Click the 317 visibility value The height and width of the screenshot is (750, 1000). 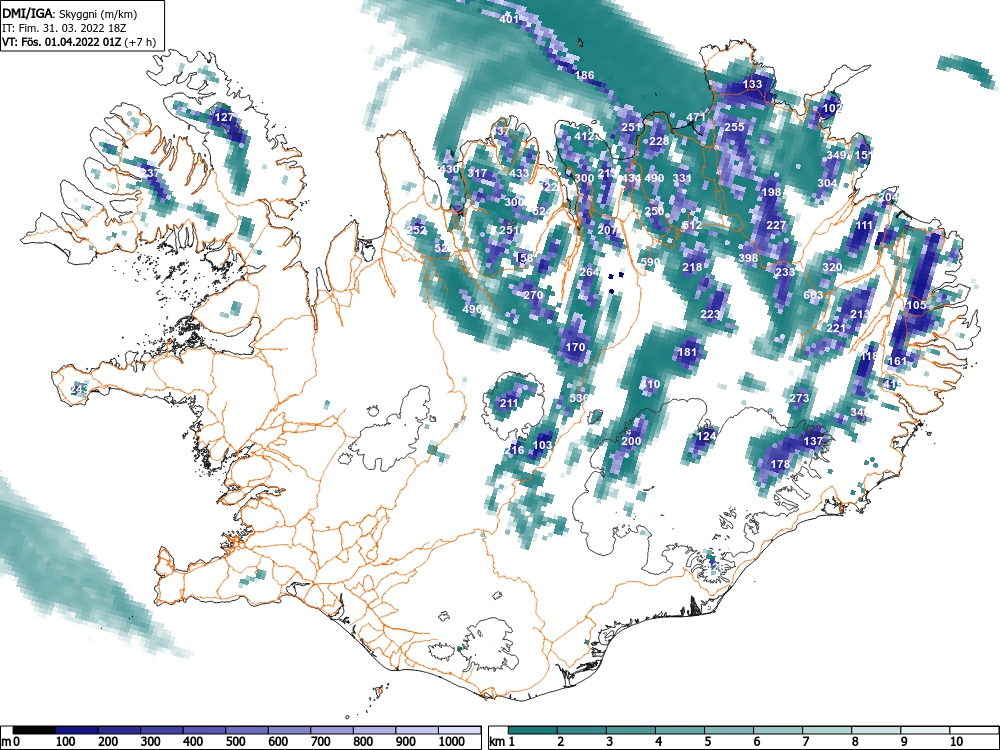(x=477, y=173)
